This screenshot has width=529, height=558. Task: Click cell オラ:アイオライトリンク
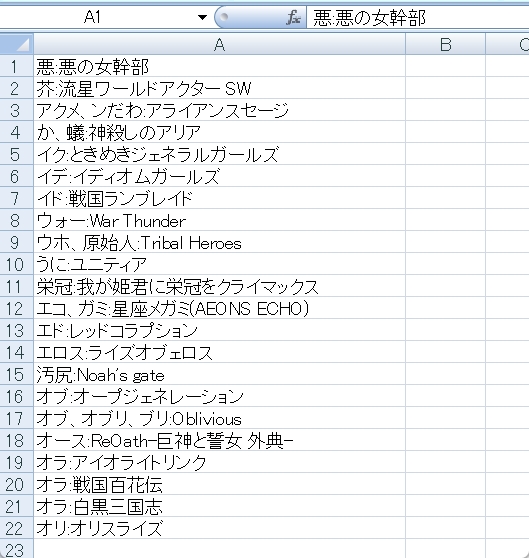pos(219,462)
